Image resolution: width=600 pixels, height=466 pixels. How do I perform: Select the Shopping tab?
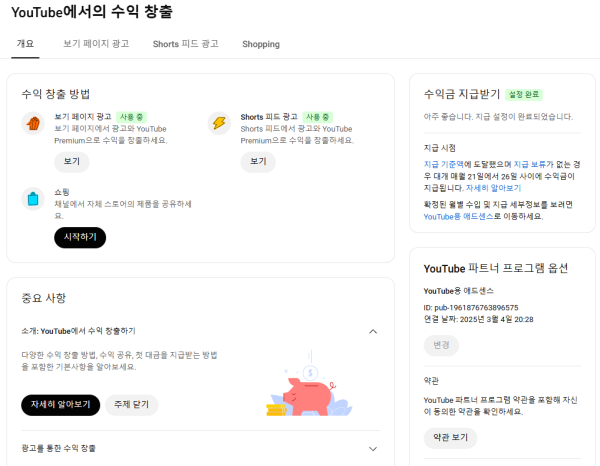point(261,44)
